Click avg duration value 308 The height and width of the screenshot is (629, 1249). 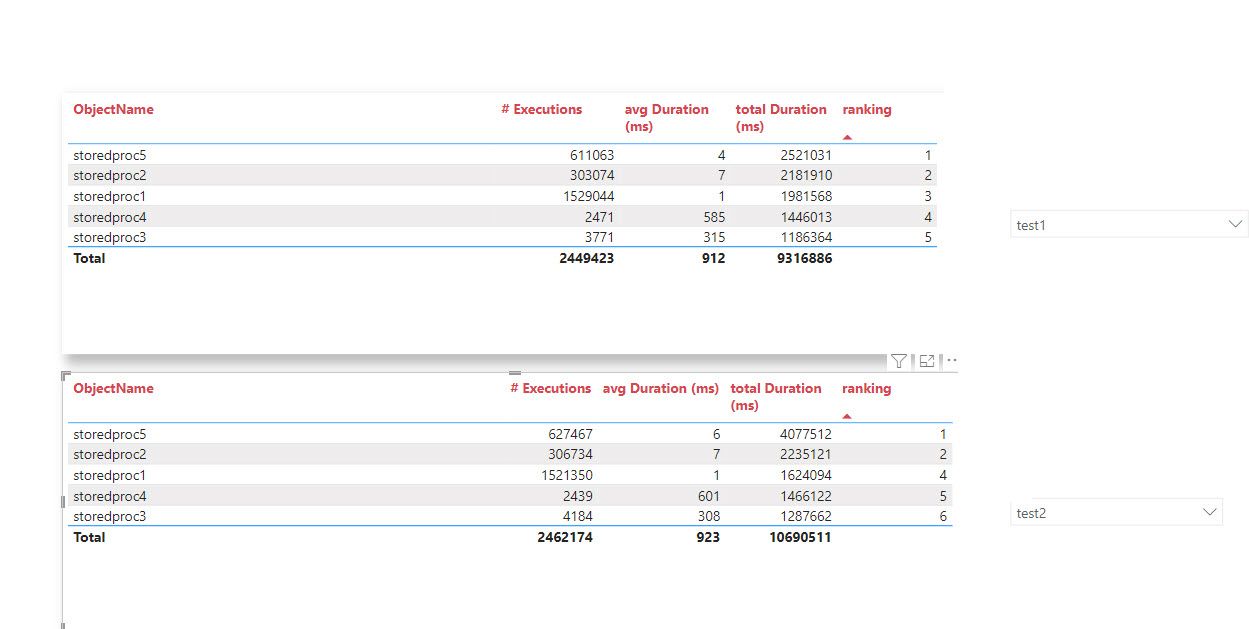(x=707, y=516)
